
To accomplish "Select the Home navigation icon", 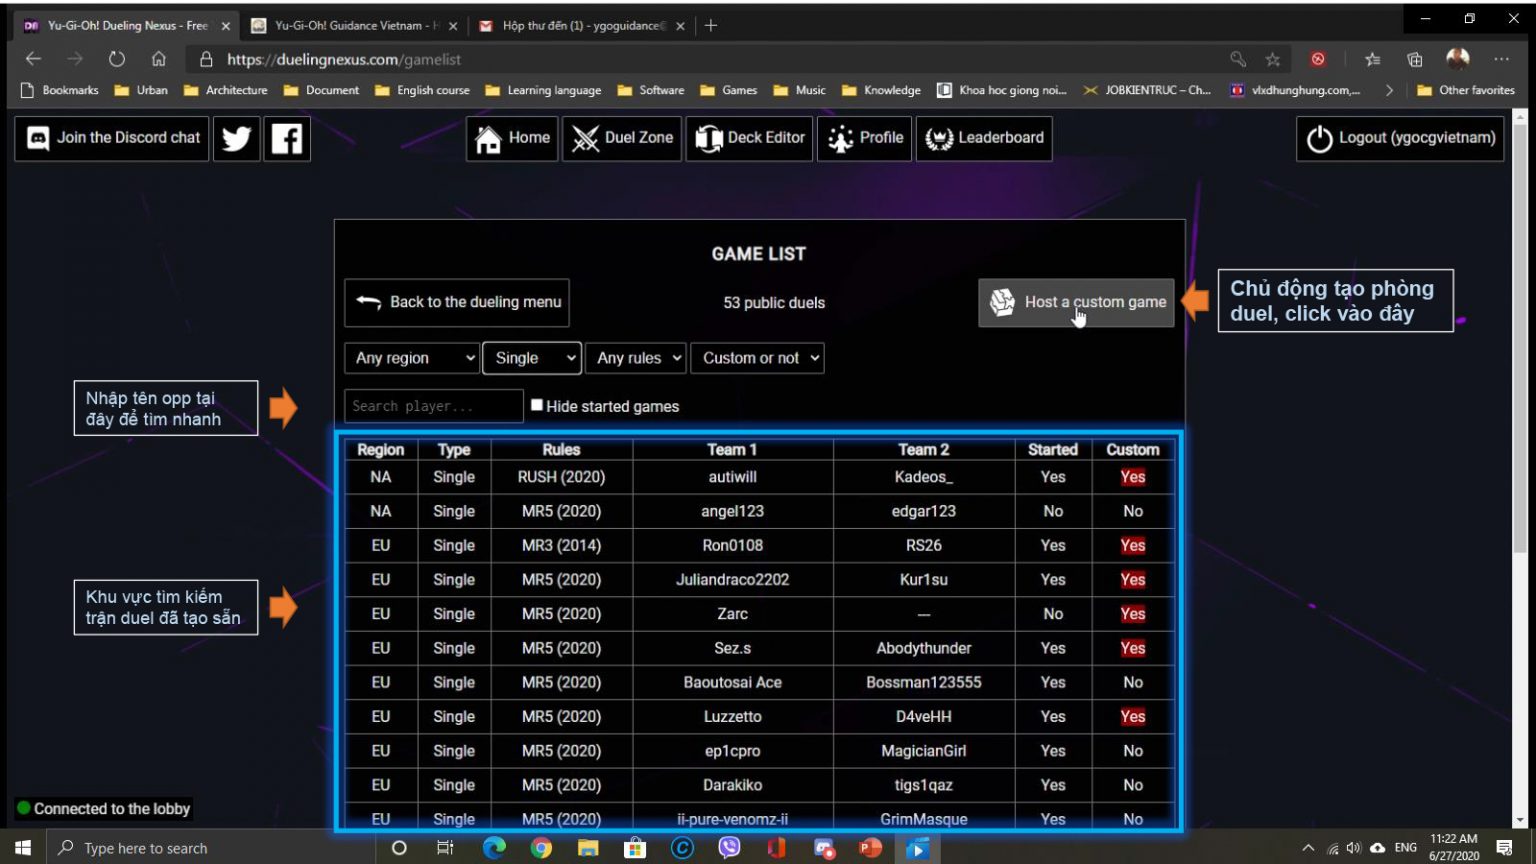I will pyautogui.click(x=489, y=138).
